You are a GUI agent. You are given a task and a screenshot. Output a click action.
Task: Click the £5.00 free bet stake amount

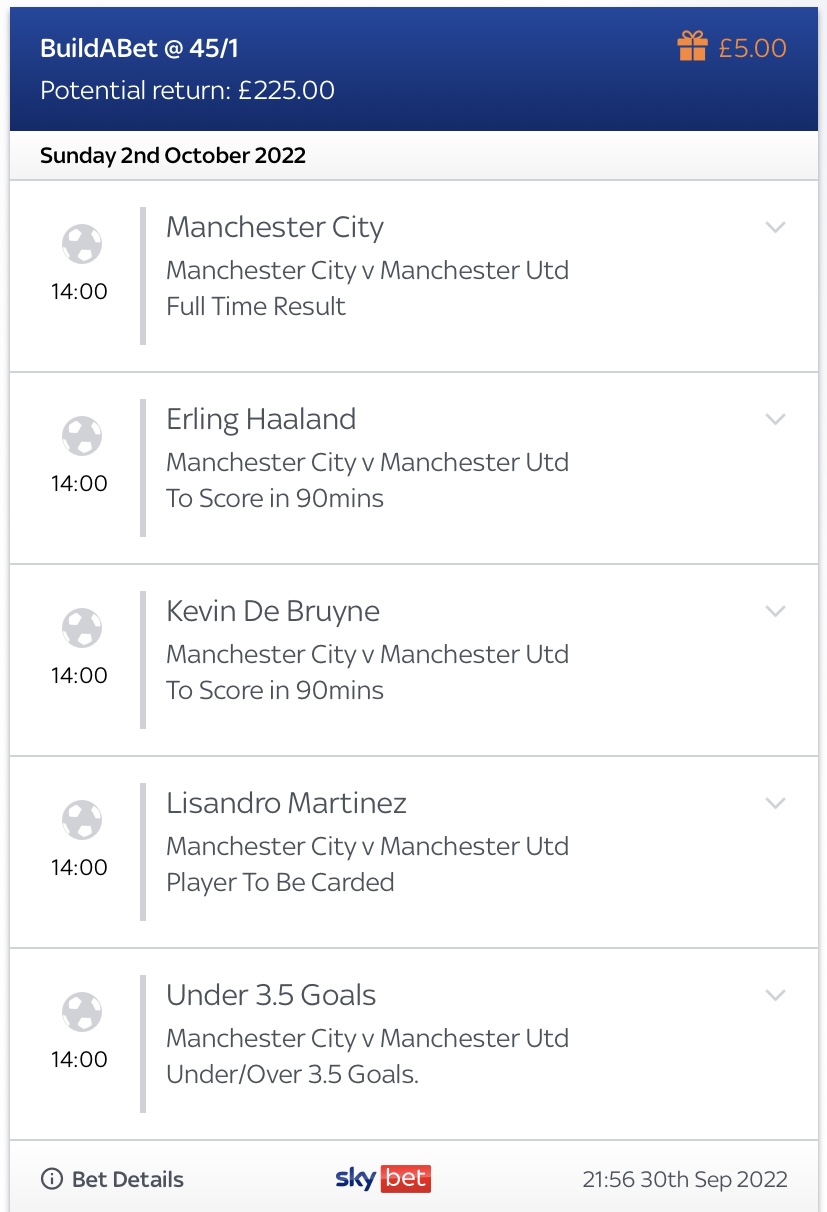point(752,48)
